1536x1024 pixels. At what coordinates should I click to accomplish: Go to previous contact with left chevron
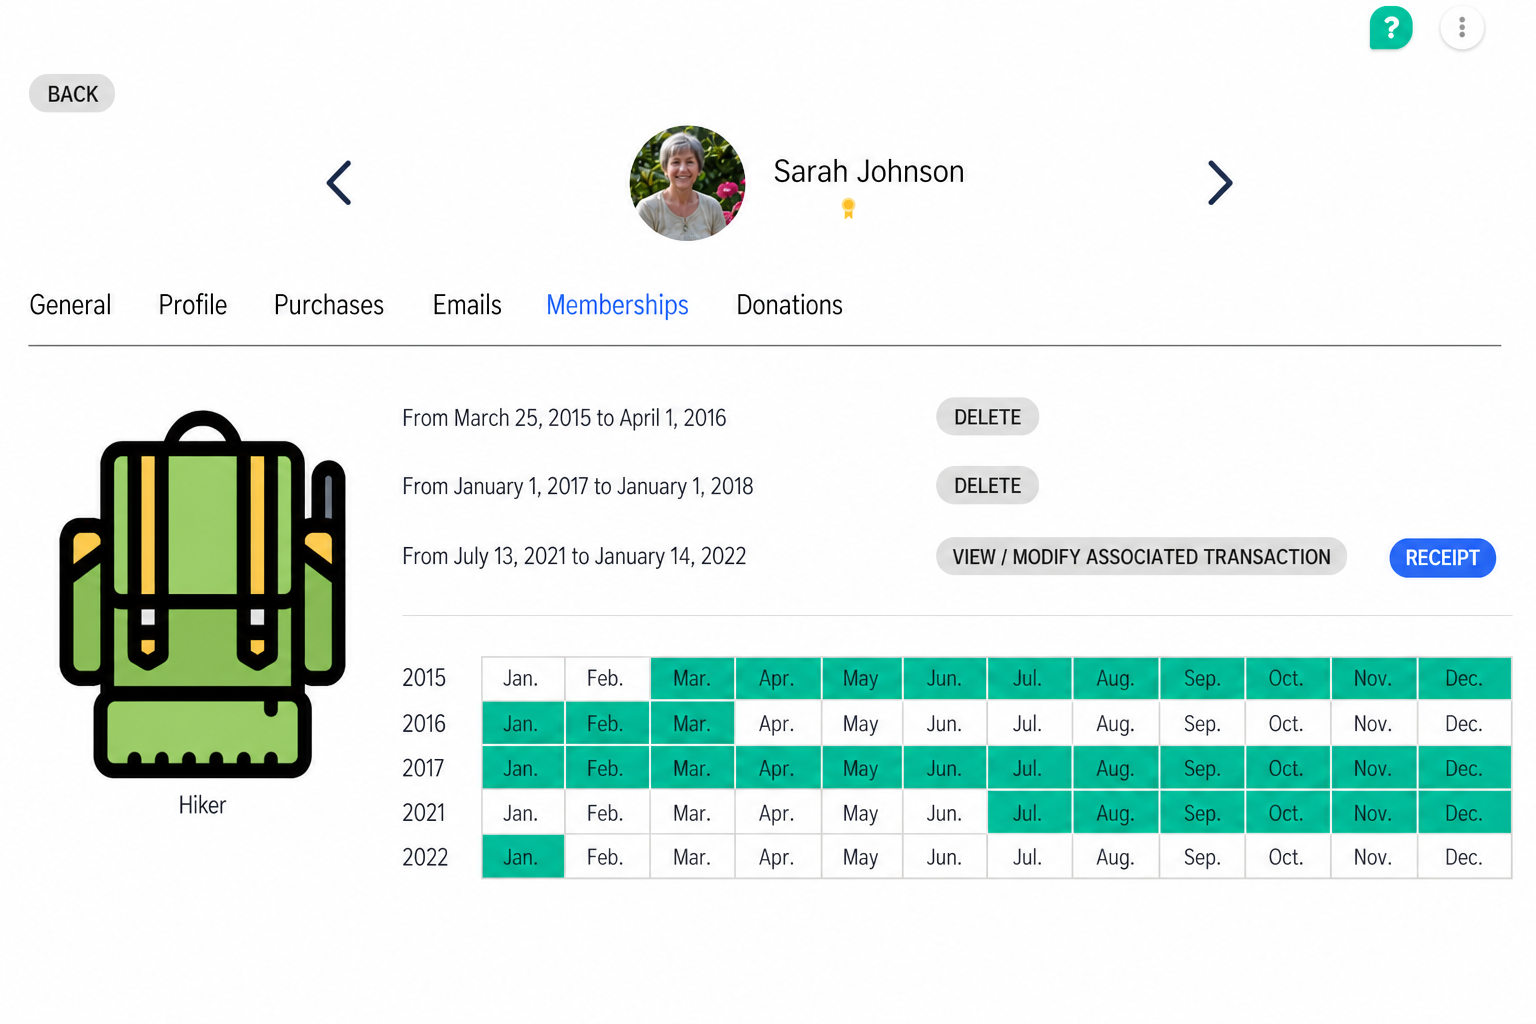[x=339, y=183]
